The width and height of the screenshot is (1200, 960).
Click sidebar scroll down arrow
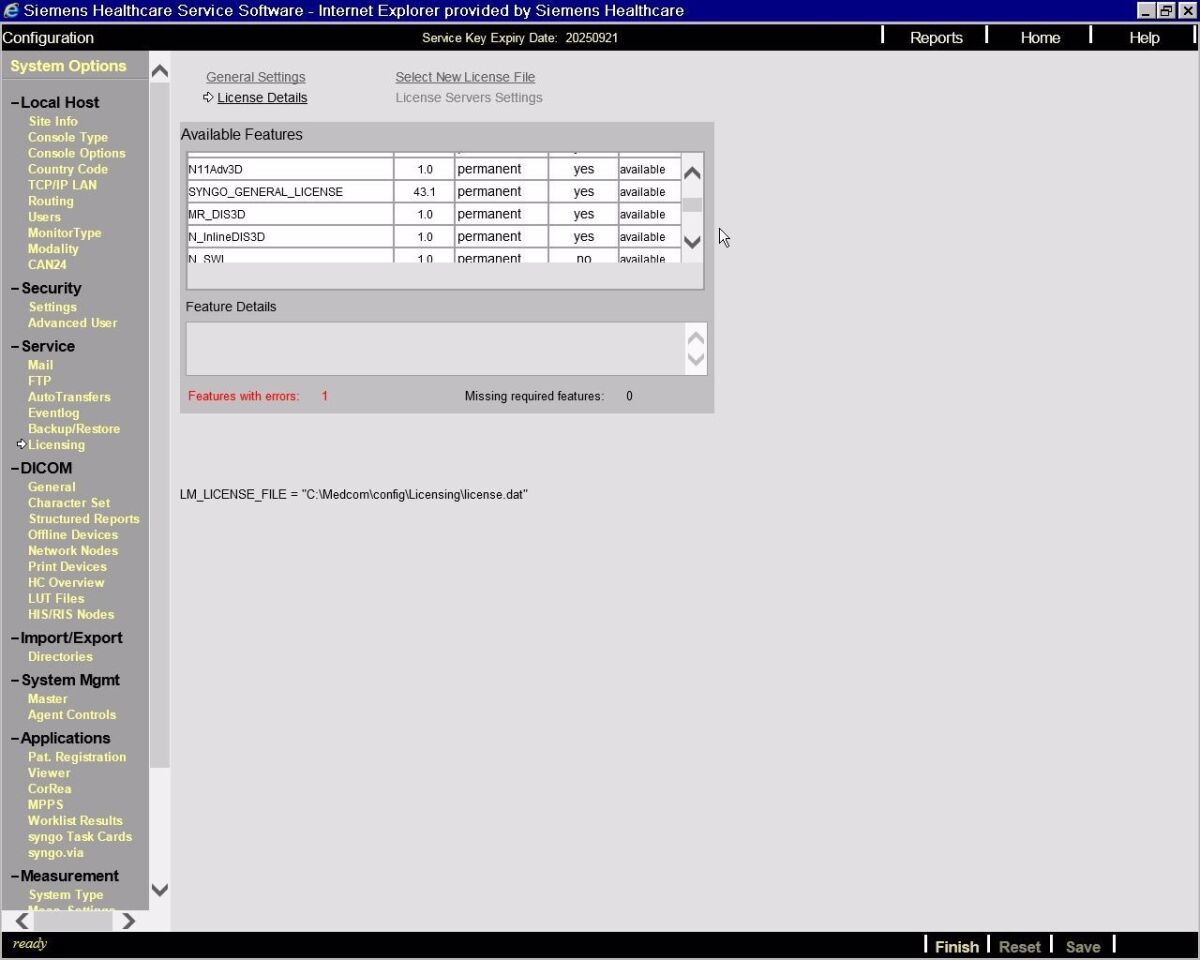(159, 889)
